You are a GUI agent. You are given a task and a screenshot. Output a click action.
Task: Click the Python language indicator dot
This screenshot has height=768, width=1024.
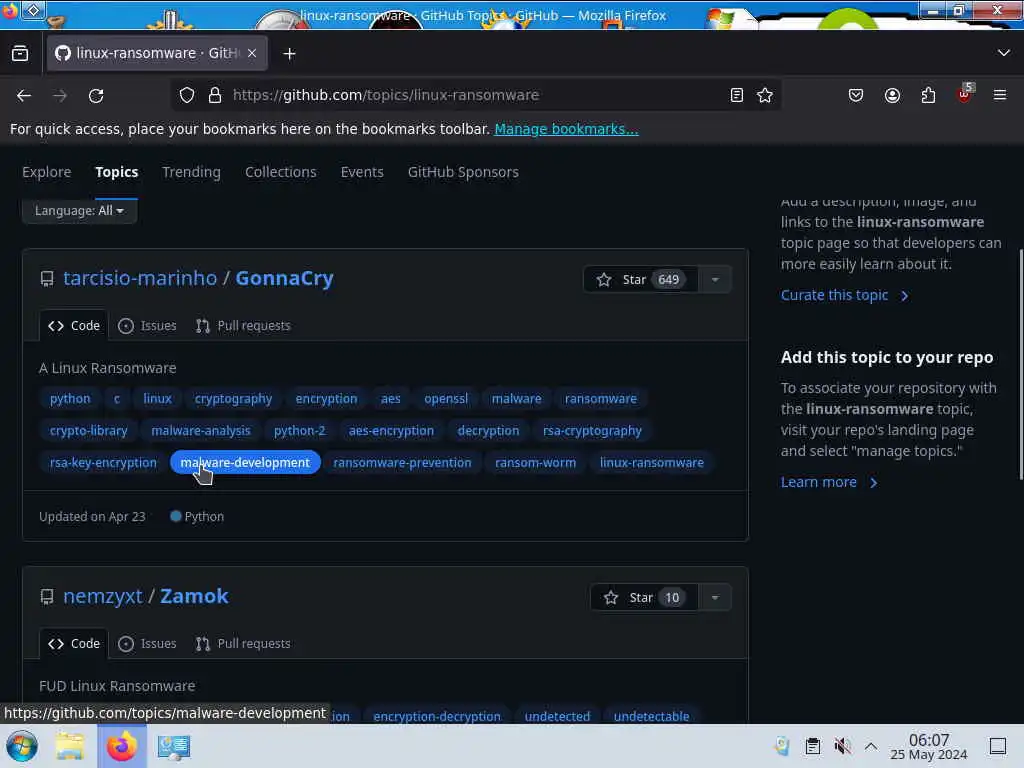click(175, 517)
